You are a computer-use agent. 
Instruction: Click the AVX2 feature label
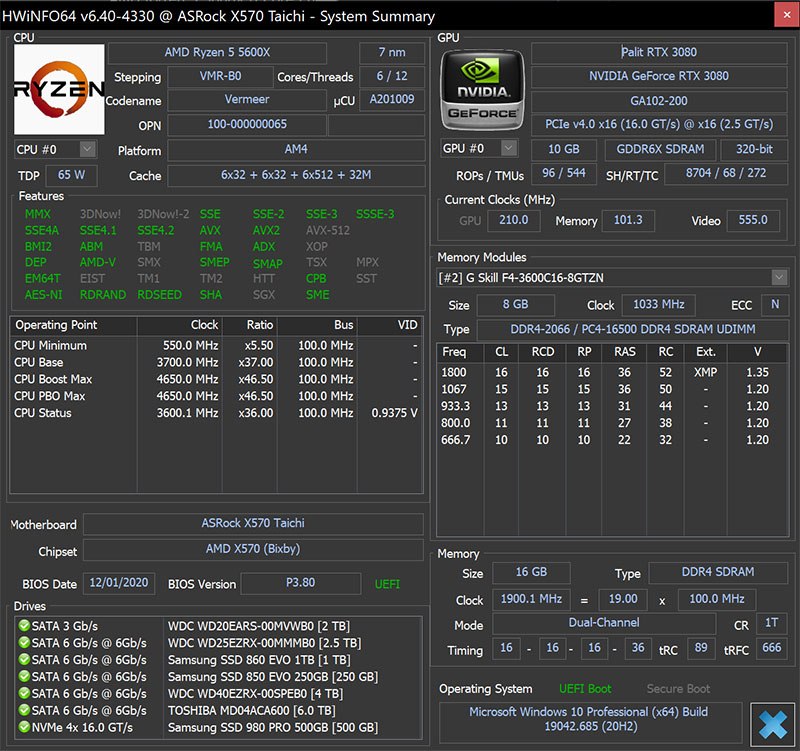tap(266, 231)
